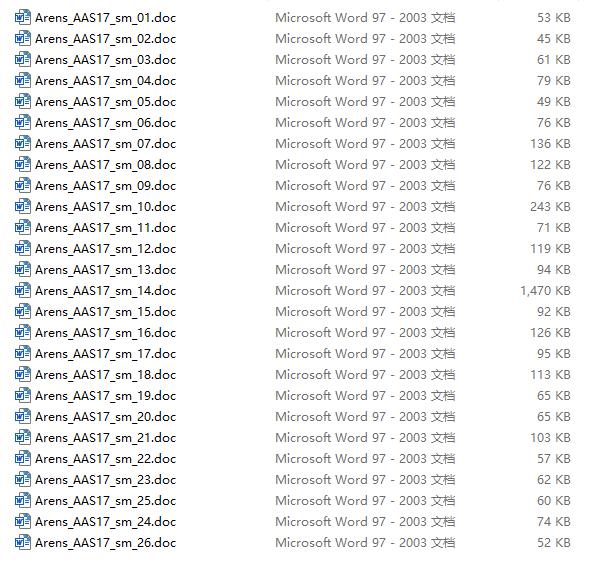Click file type text of Arens_AAS17_sm_02.doc
The image size is (612, 578).
click(x=365, y=39)
